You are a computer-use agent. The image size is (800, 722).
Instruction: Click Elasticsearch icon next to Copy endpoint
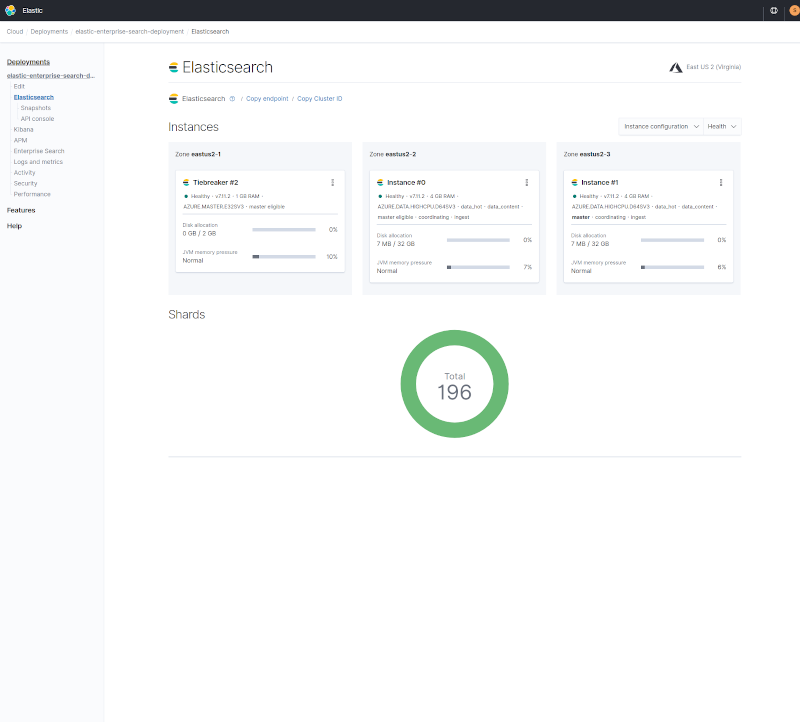(173, 99)
